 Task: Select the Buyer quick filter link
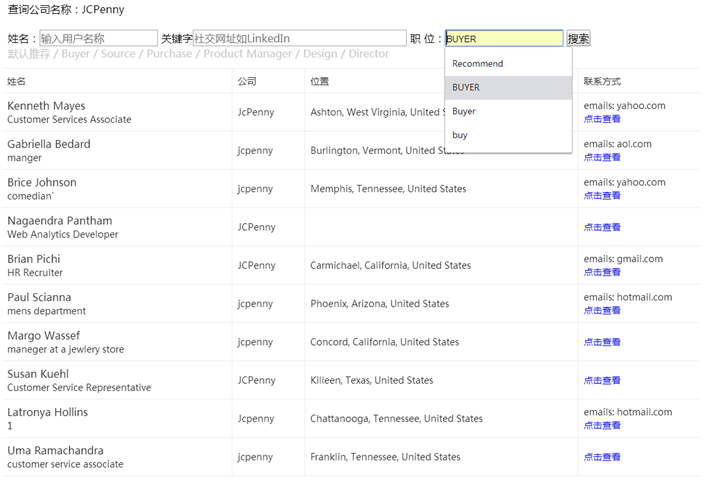pos(76,54)
